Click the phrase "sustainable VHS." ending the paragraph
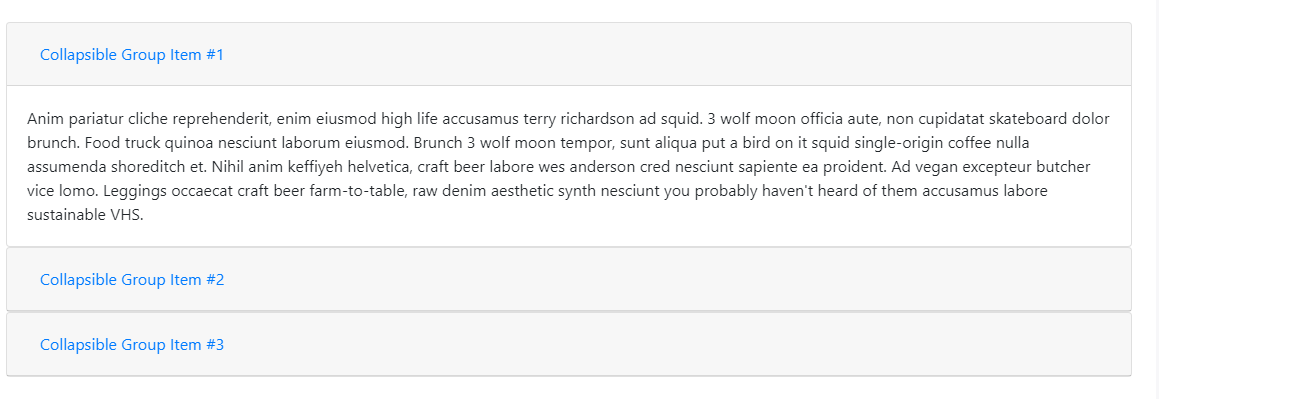This screenshot has width=1289, height=399. click(x=85, y=215)
